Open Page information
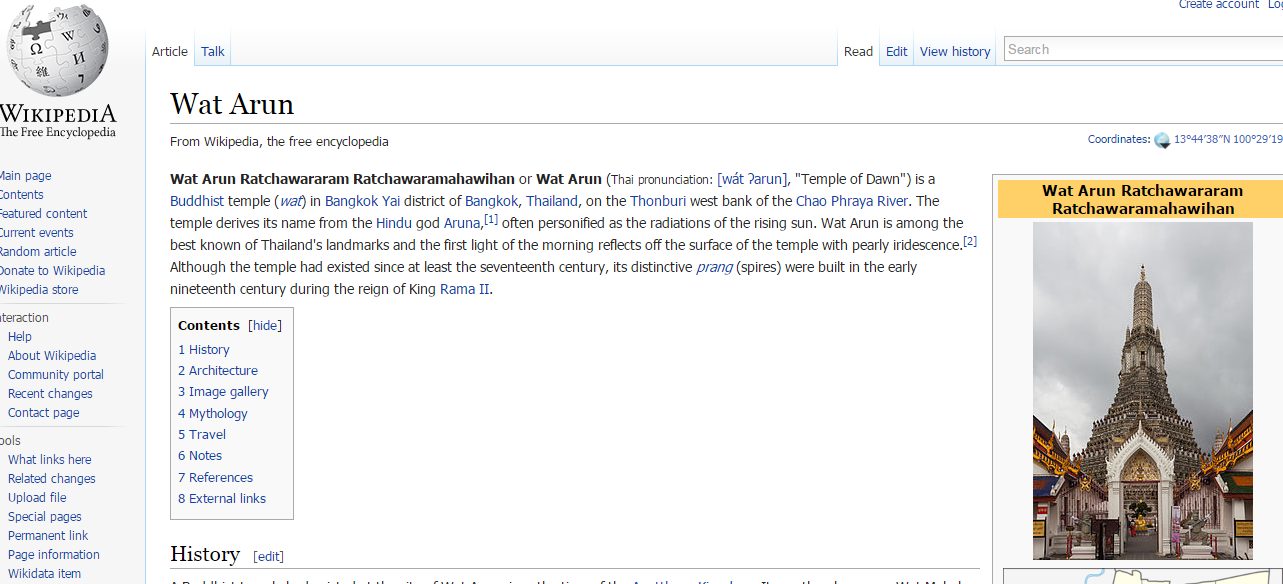 [54, 555]
